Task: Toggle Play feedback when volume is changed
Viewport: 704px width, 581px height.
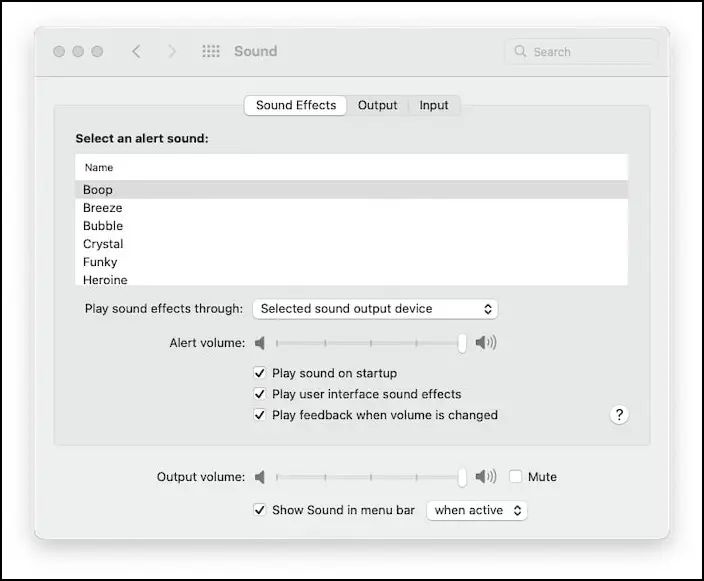Action: pos(260,415)
